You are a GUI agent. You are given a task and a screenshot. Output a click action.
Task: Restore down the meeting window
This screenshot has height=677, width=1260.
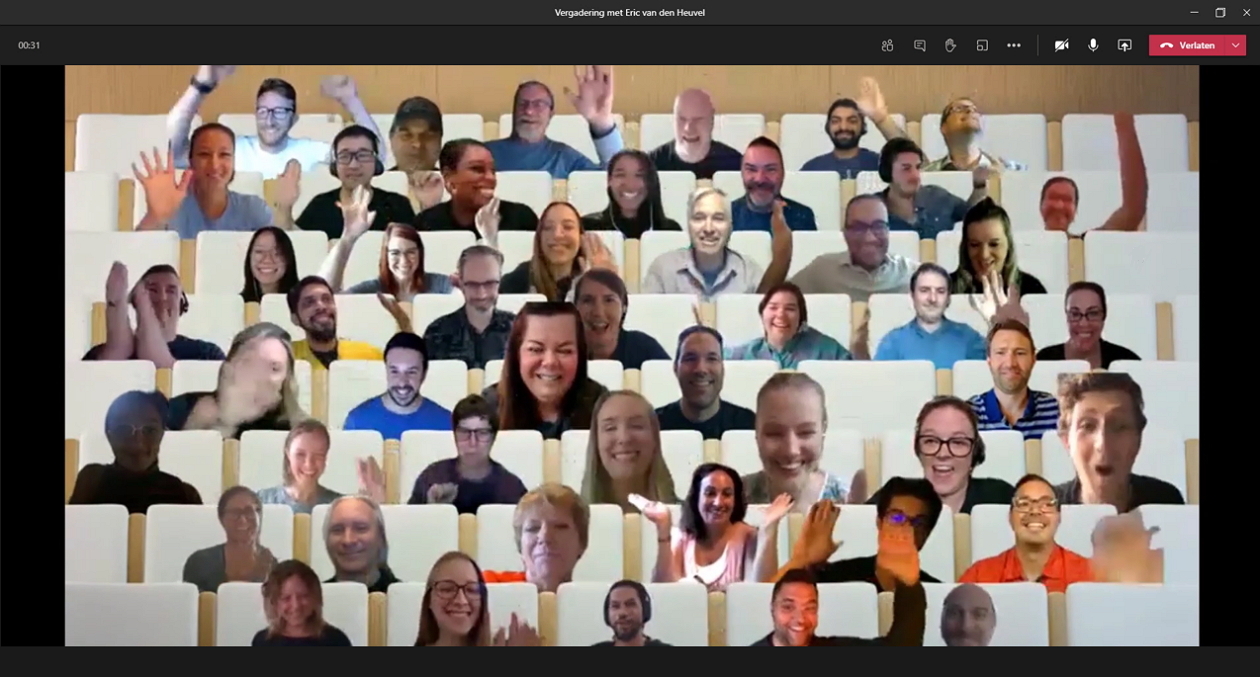(x=1220, y=12)
